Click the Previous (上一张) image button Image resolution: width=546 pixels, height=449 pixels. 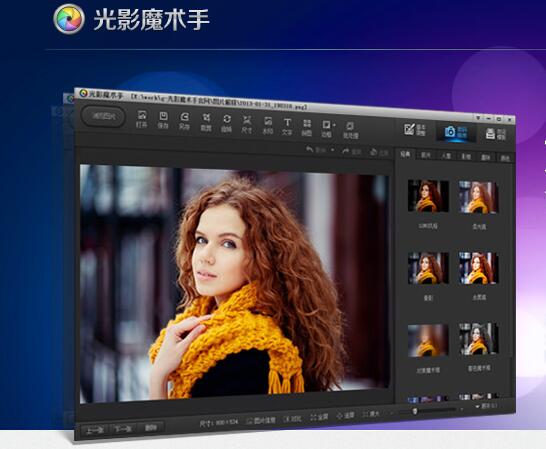coord(95,429)
